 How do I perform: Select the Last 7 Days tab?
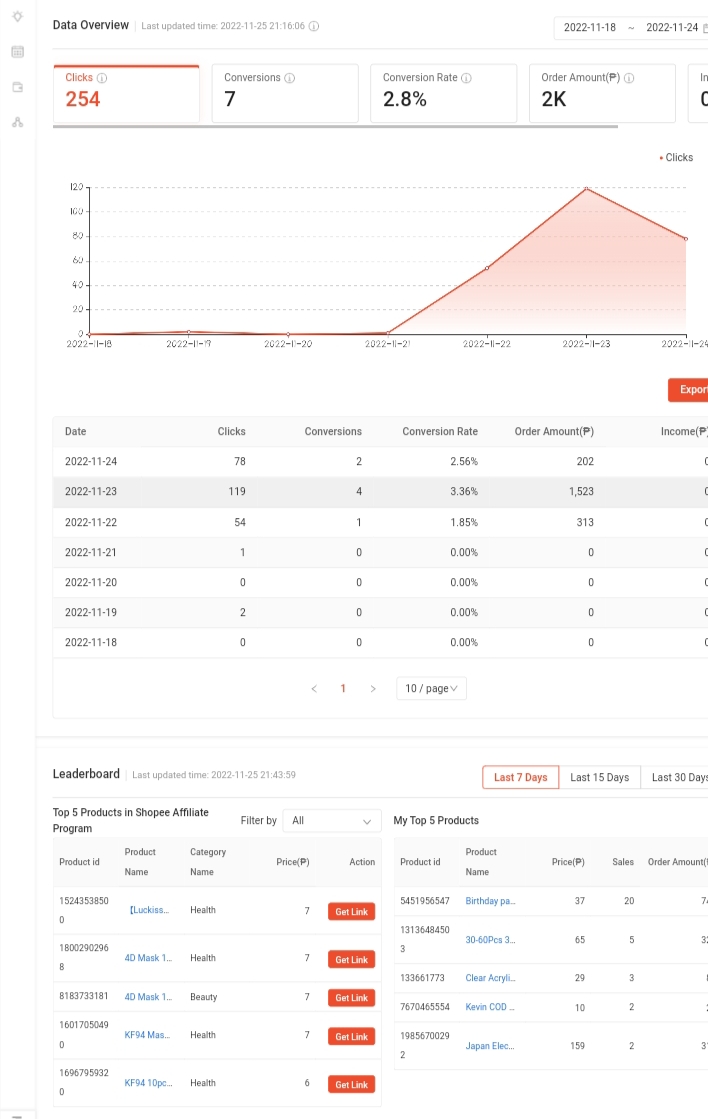coord(520,777)
